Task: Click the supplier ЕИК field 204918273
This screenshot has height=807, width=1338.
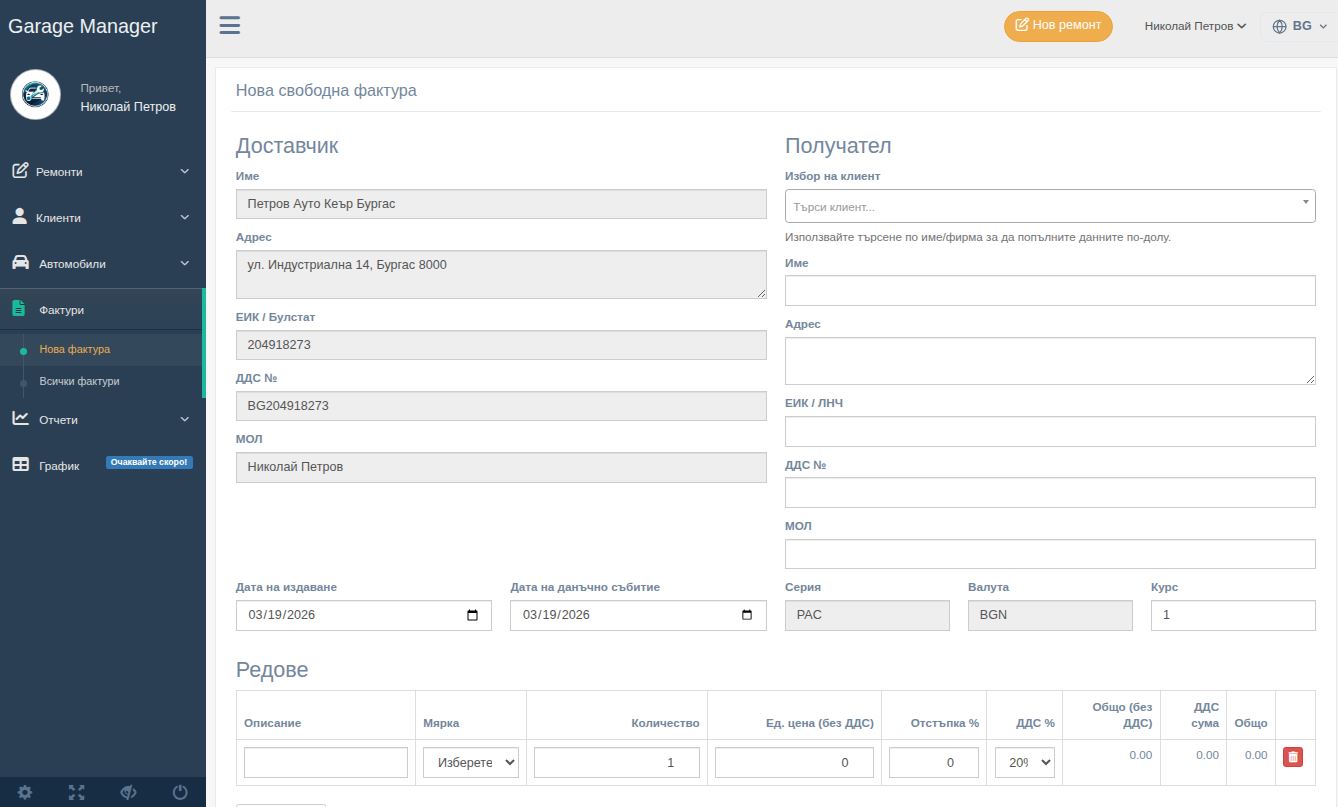Action: click(501, 345)
